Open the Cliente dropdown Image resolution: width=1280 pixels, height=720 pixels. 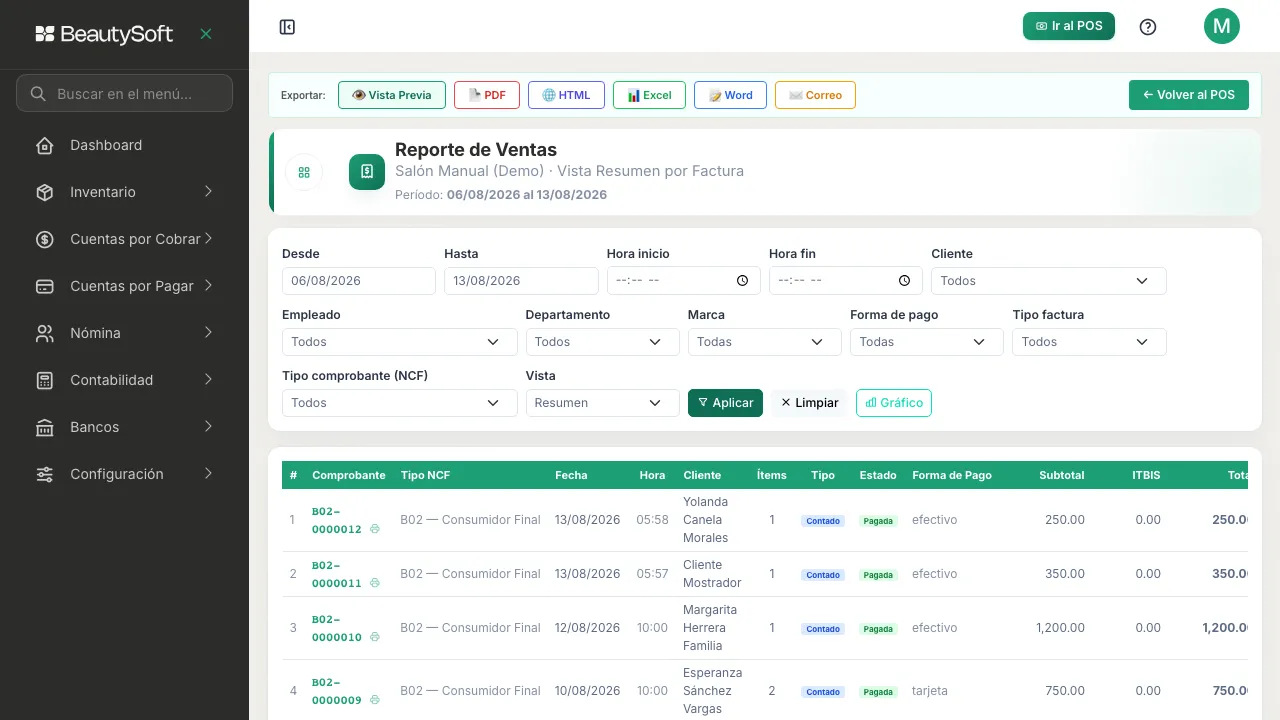tap(1048, 281)
